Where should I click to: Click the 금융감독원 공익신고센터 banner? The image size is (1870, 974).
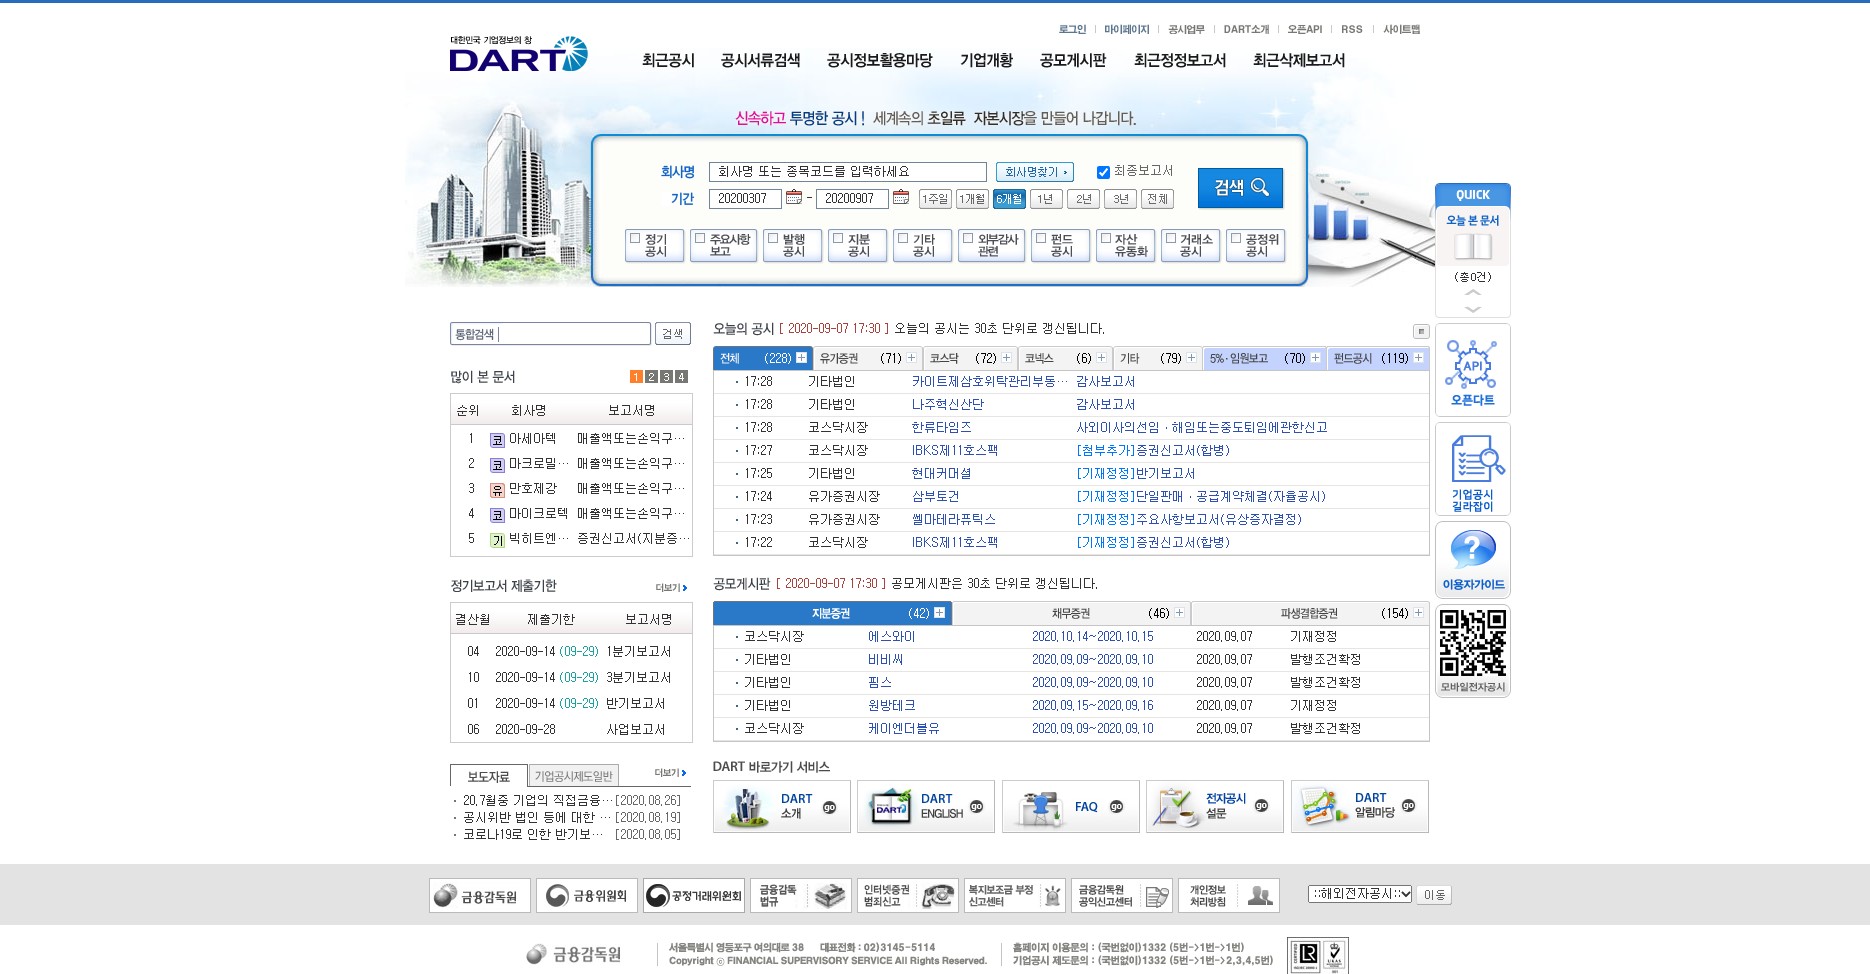[x=1122, y=896]
